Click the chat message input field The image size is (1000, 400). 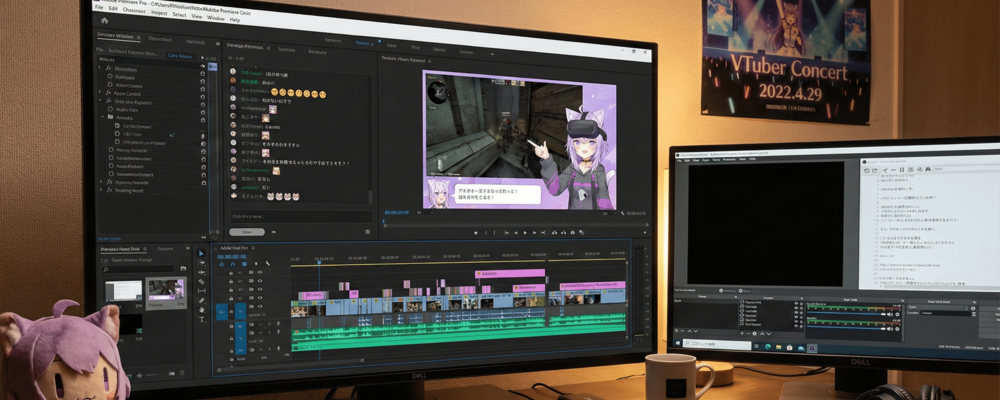301,216
